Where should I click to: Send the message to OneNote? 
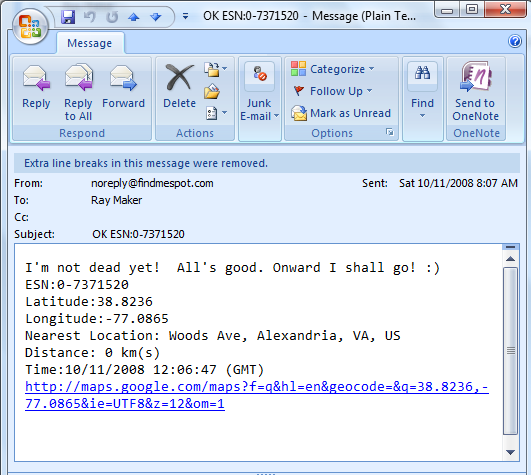point(475,91)
